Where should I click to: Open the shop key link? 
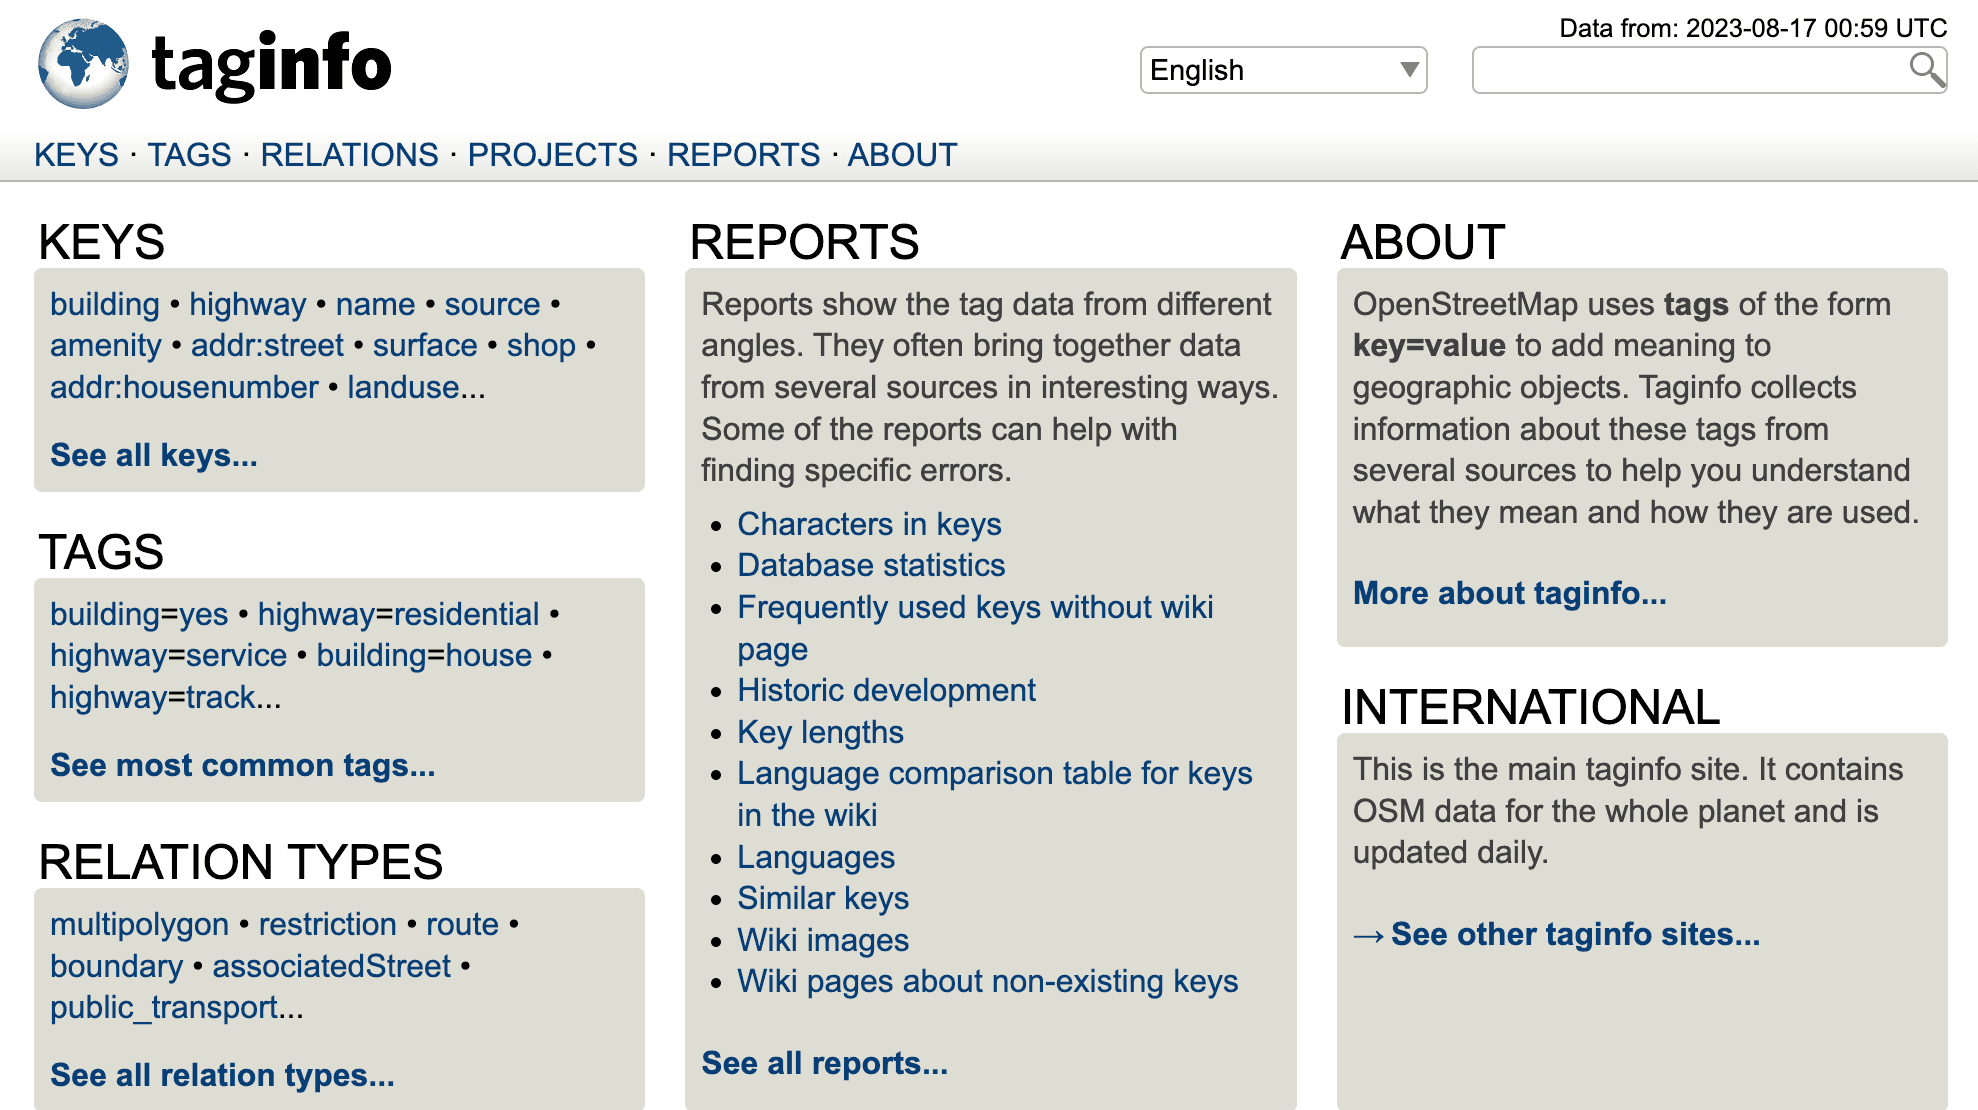541,346
